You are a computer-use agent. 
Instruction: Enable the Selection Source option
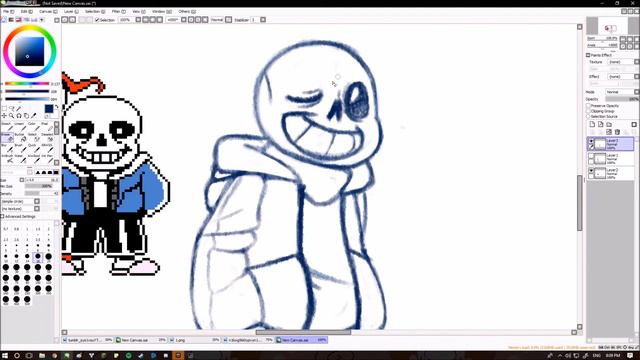tap(589, 116)
